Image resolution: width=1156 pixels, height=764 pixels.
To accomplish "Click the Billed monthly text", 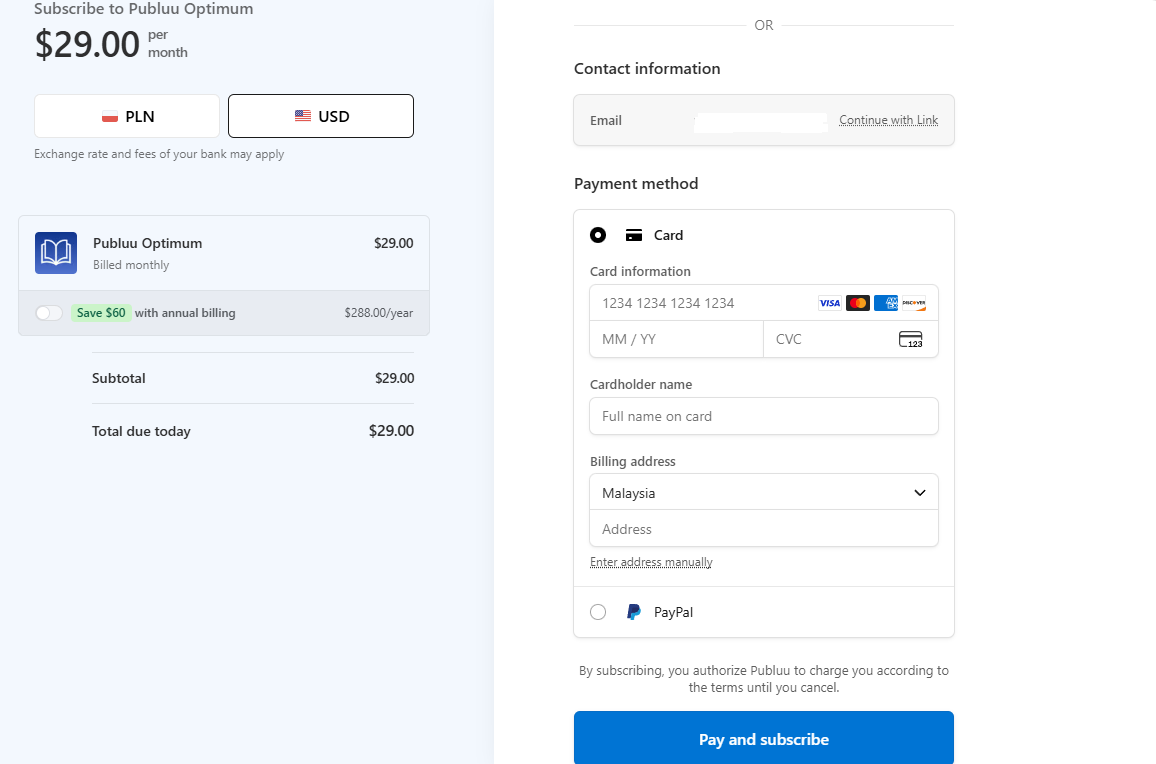I will click(131, 265).
